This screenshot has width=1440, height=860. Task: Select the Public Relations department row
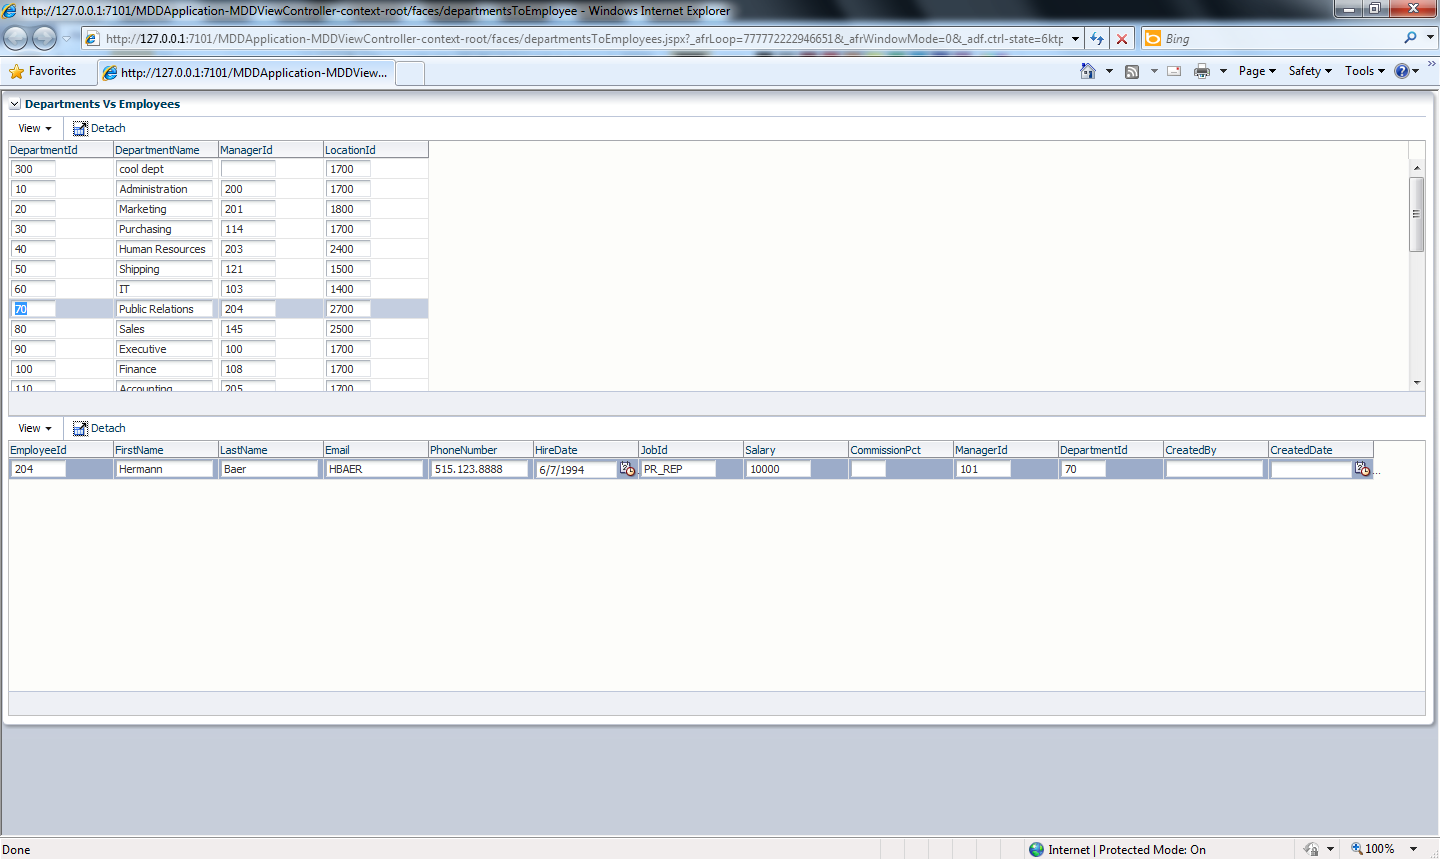pos(163,308)
